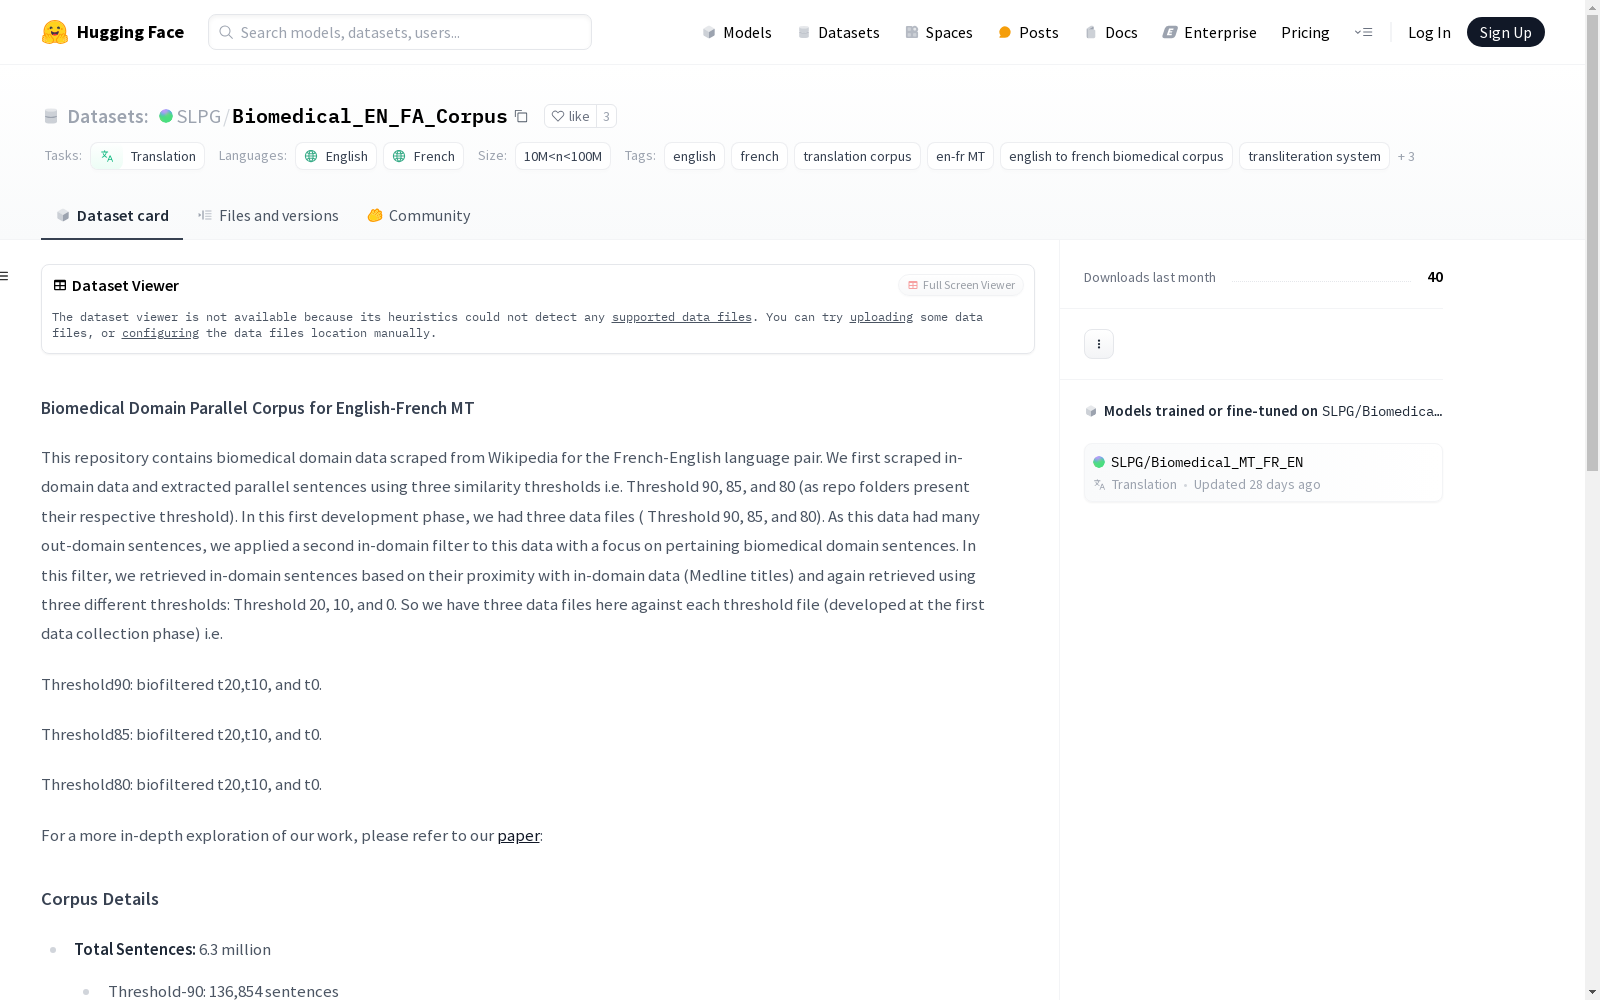The width and height of the screenshot is (1600, 1000).
Task: Focus the search models and datasets field
Action: 400,32
